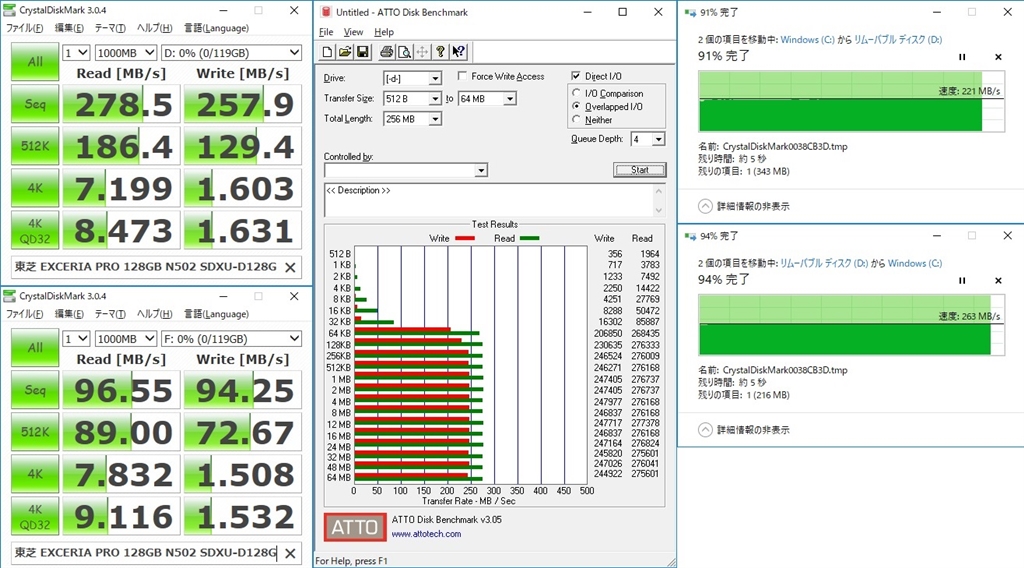Select the I/O Comparison radio button

click(576, 93)
